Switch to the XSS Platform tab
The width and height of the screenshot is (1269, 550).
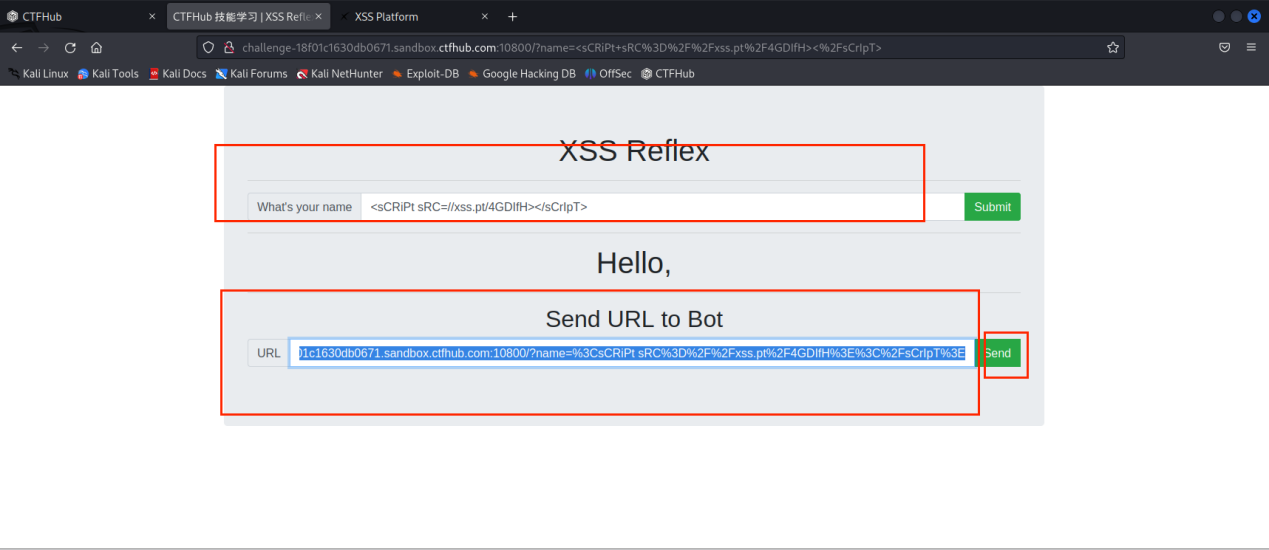pos(415,17)
